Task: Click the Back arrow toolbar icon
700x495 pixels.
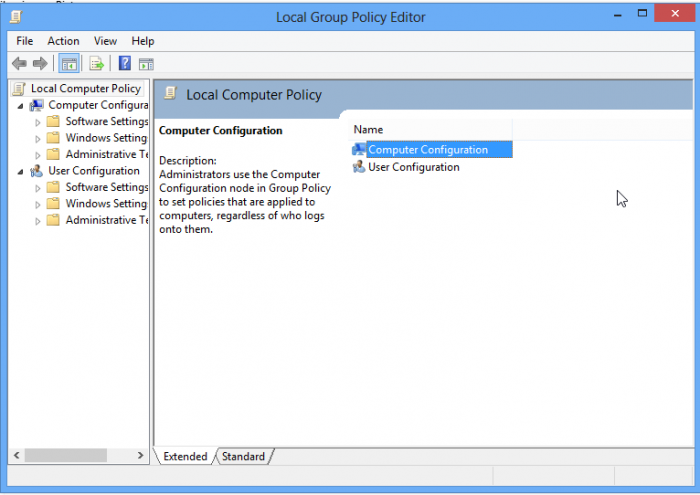Action: pyautogui.click(x=19, y=64)
